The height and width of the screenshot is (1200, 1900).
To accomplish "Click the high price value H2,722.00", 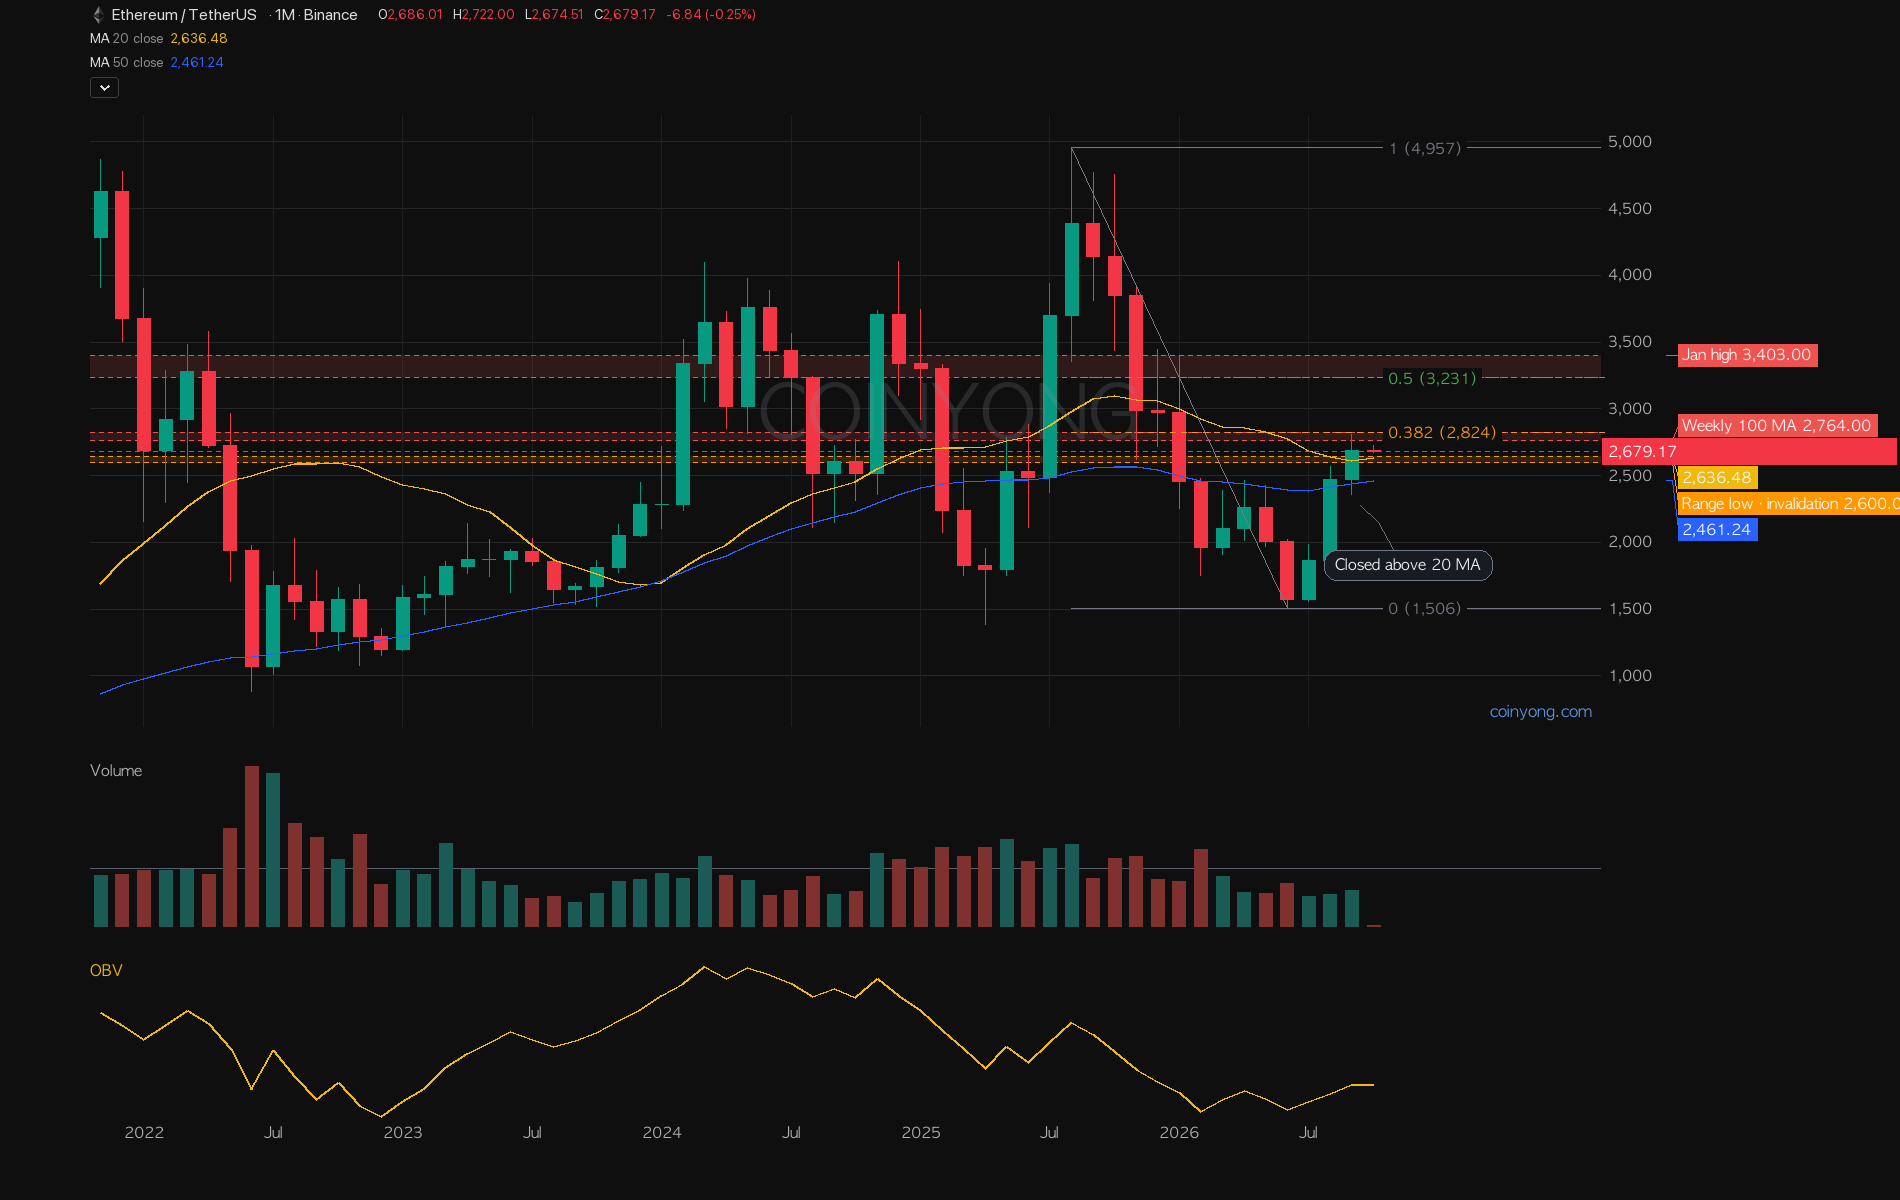I will tap(484, 15).
